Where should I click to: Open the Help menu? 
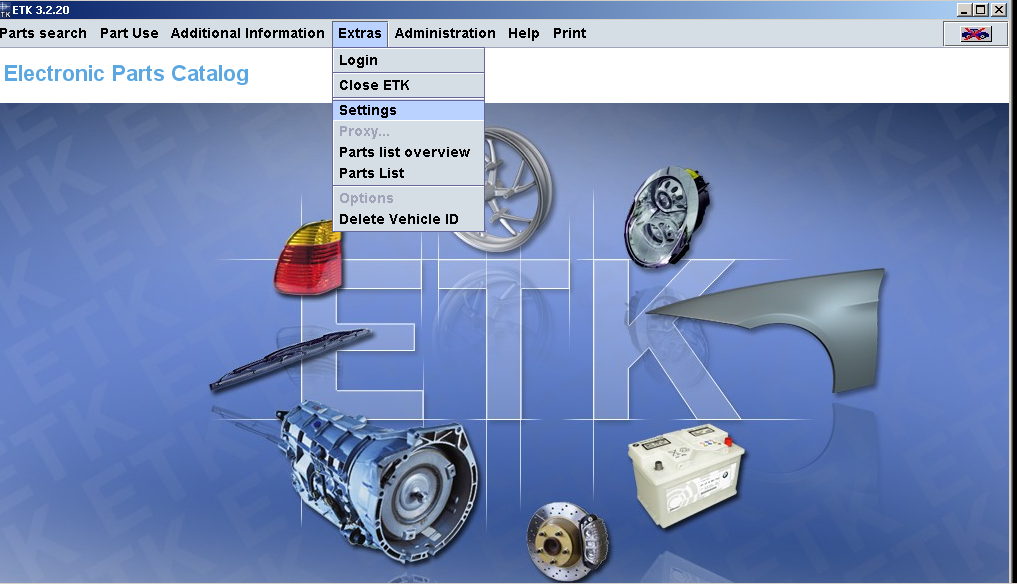click(x=523, y=33)
